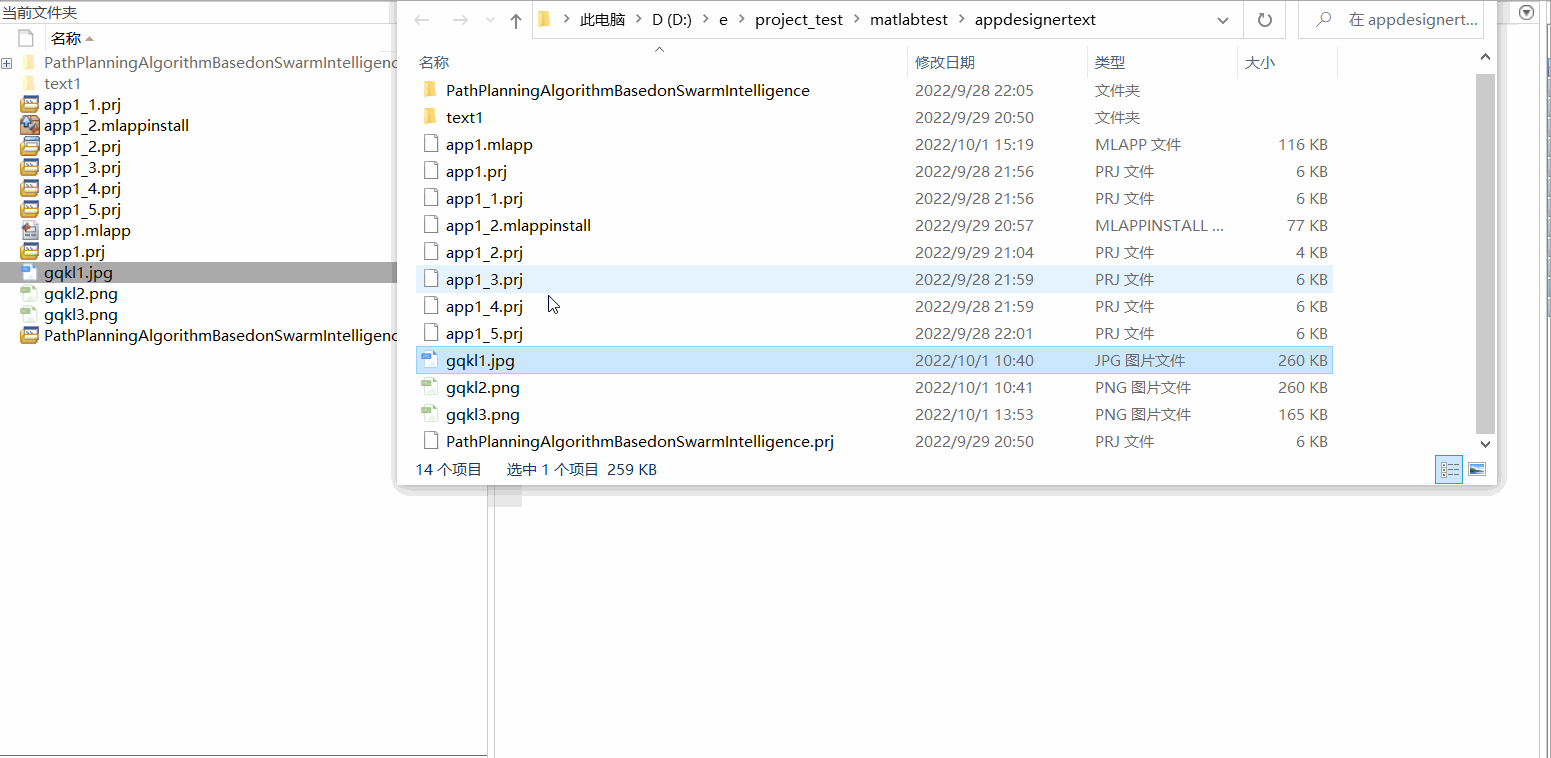Select PathPlanningAlgorithmBasedonSwarmIntelligence folder icon in Explorer
This screenshot has height=758, width=1551.
pyautogui.click(x=430, y=90)
